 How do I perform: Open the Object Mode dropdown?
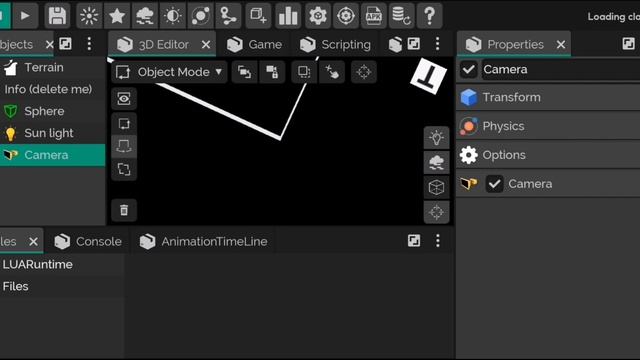[169, 72]
